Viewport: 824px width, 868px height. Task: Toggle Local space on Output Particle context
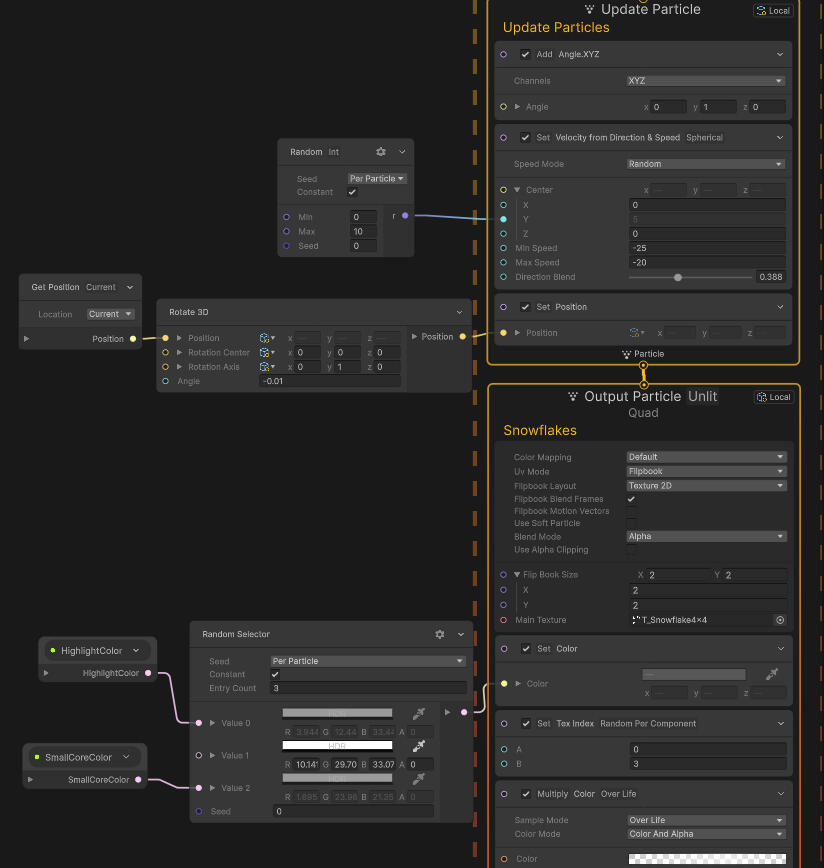pyautogui.click(x=773, y=397)
